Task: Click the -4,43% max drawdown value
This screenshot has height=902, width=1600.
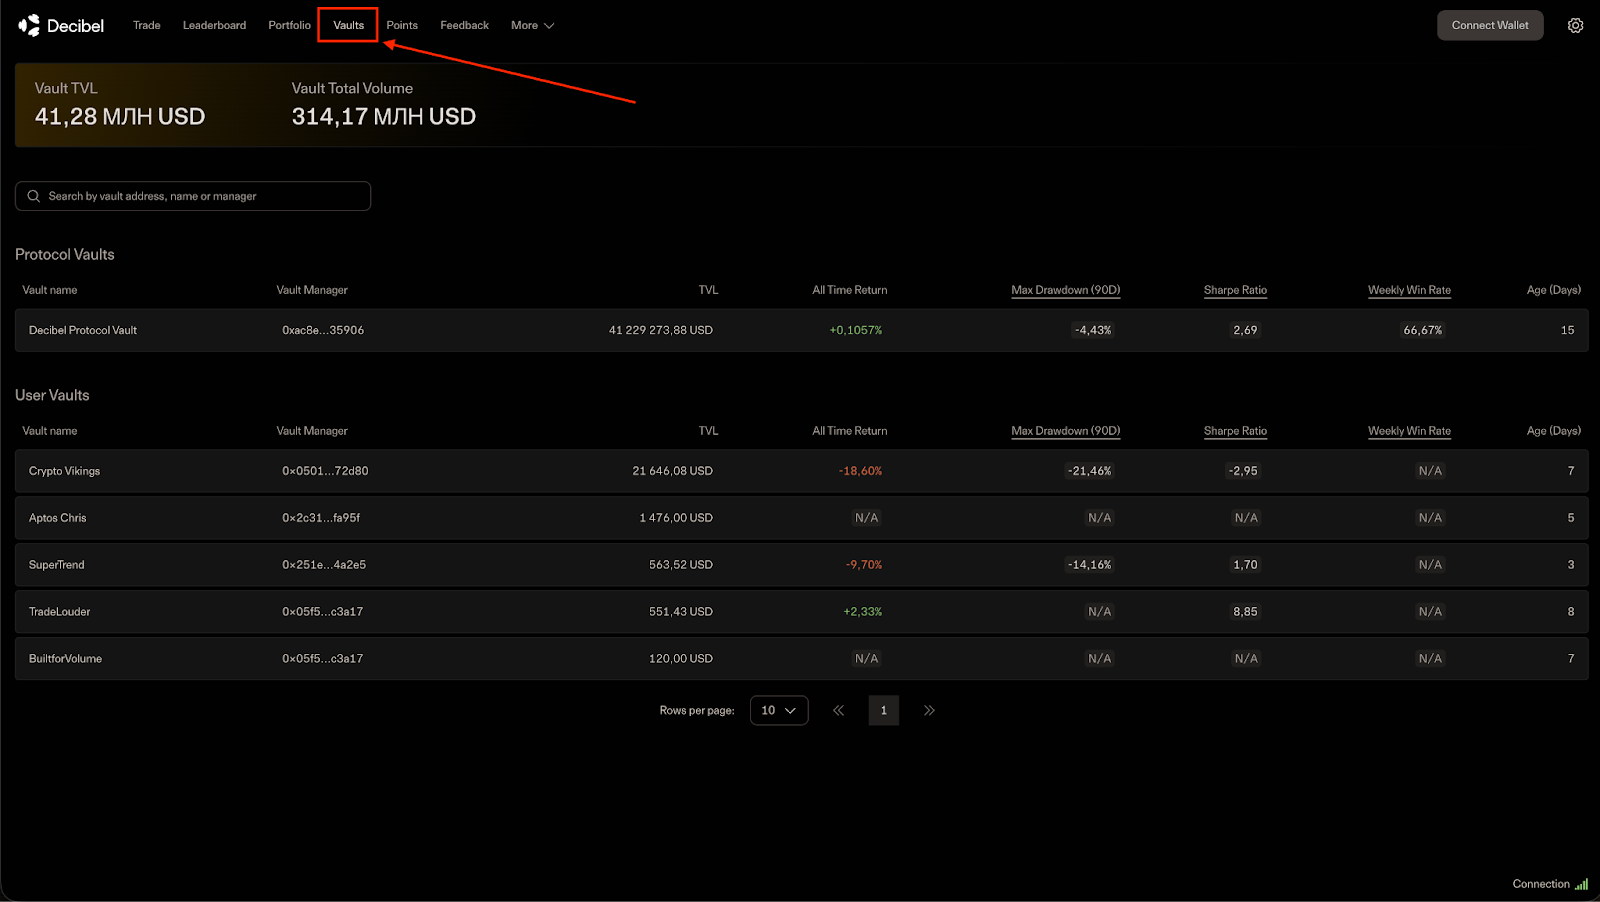Action: pos(1093,330)
